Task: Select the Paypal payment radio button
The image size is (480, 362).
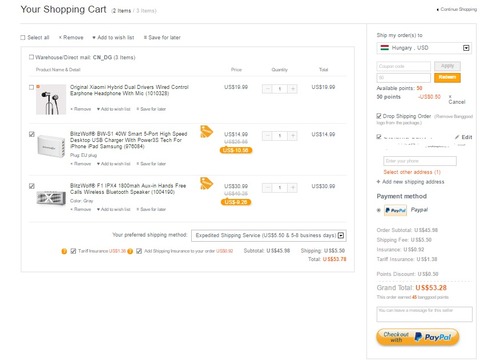Action: click(x=379, y=210)
